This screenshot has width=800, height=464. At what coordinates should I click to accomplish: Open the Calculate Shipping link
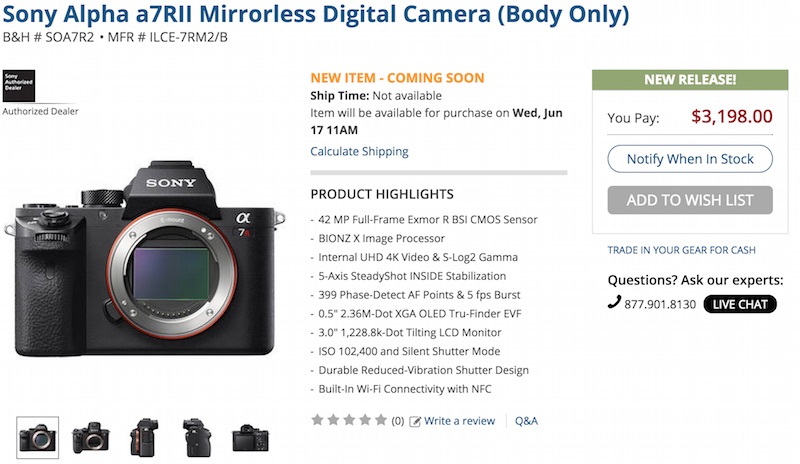[x=359, y=152]
